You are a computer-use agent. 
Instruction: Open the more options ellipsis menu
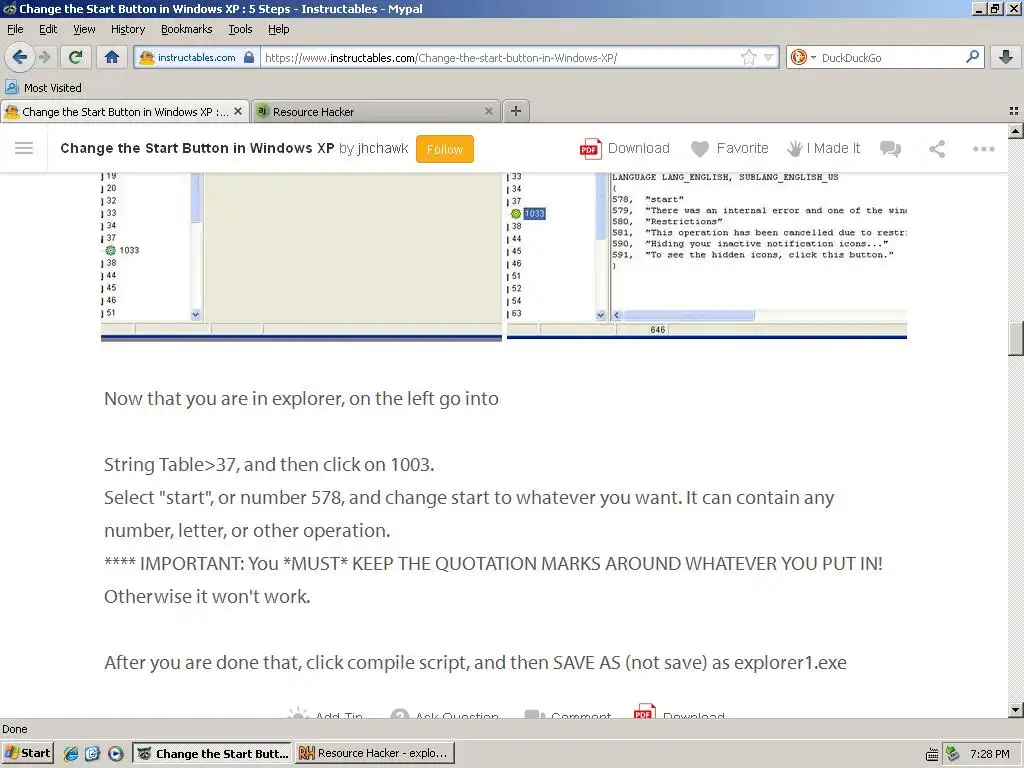pyautogui.click(x=984, y=149)
